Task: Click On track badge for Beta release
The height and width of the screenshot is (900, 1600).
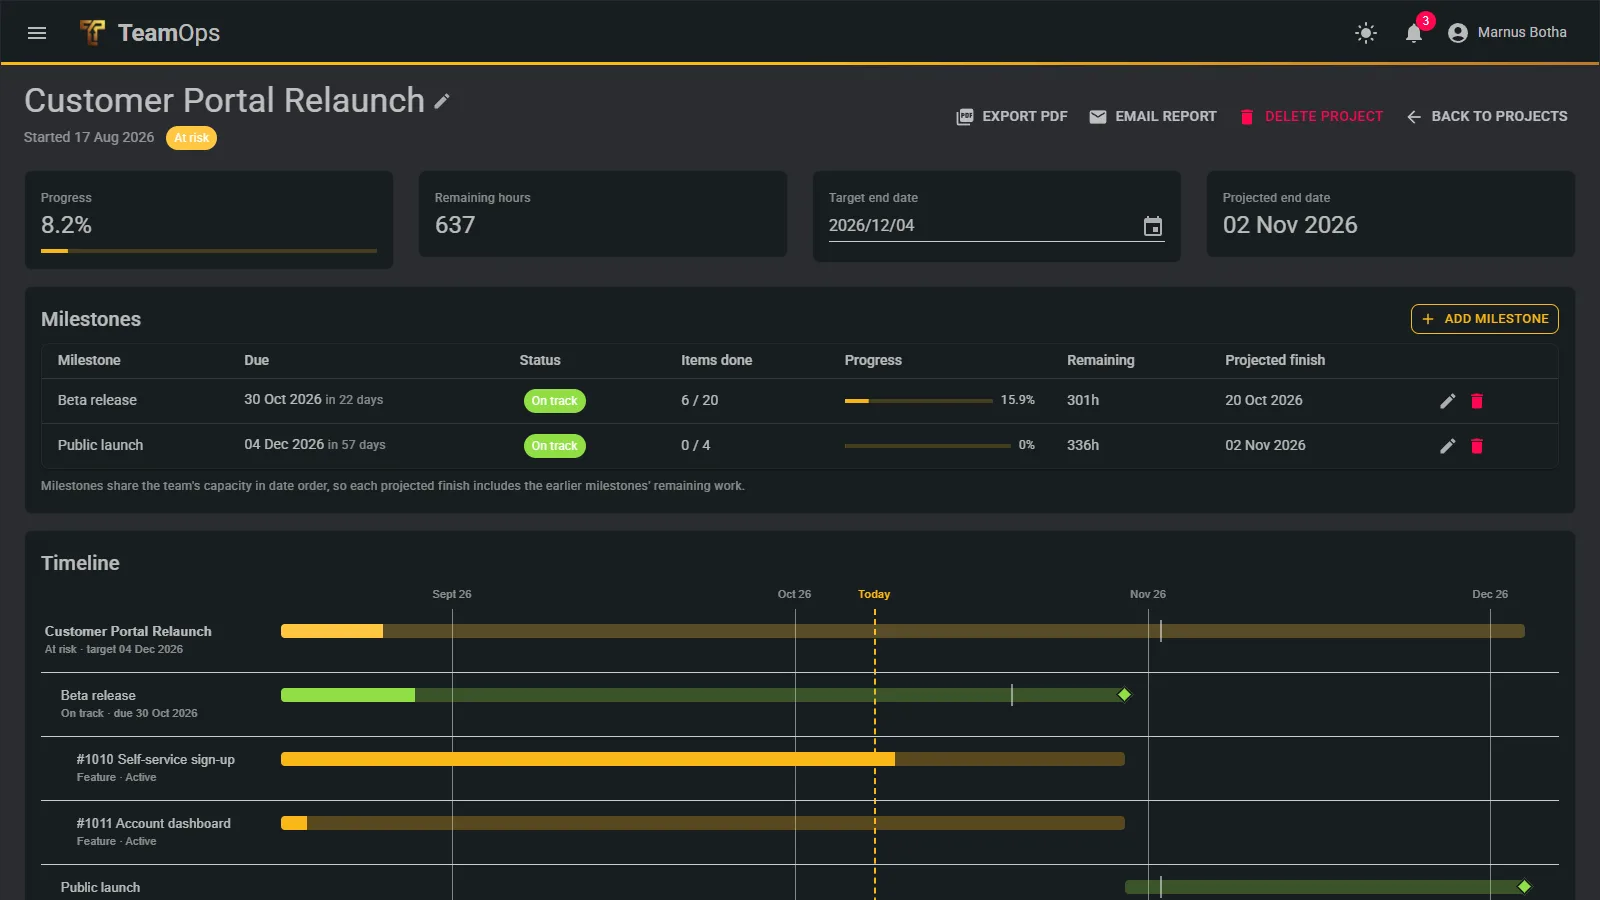Action: [555, 401]
